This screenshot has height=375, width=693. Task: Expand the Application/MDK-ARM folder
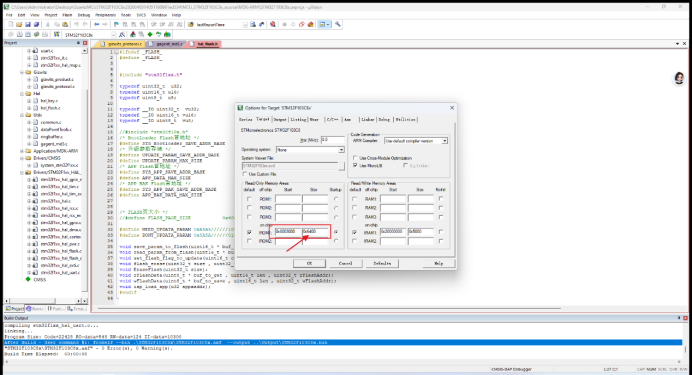click(x=22, y=151)
